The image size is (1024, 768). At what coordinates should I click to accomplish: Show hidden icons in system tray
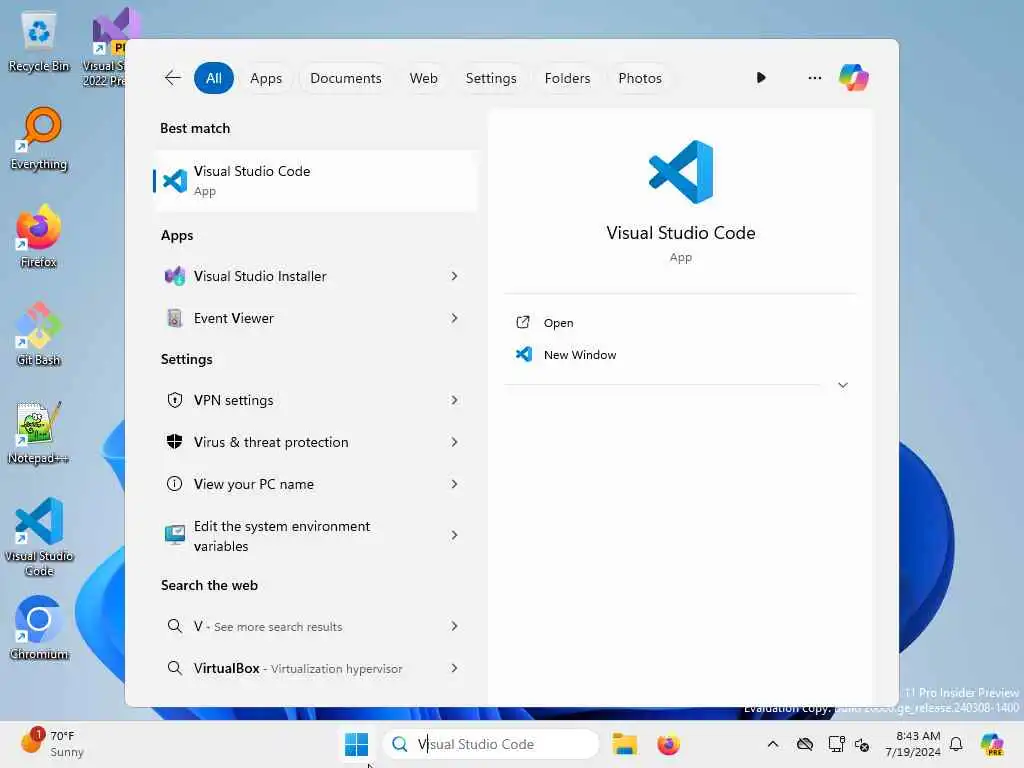[x=773, y=744]
